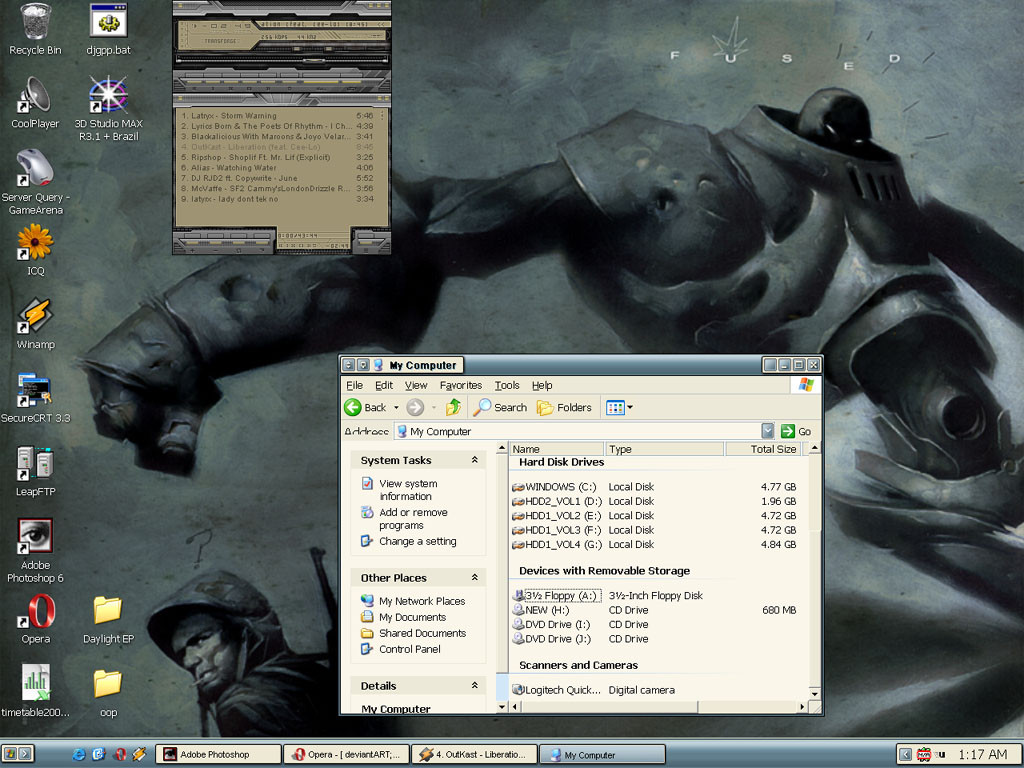
Task: Open the File menu
Action: pos(354,385)
